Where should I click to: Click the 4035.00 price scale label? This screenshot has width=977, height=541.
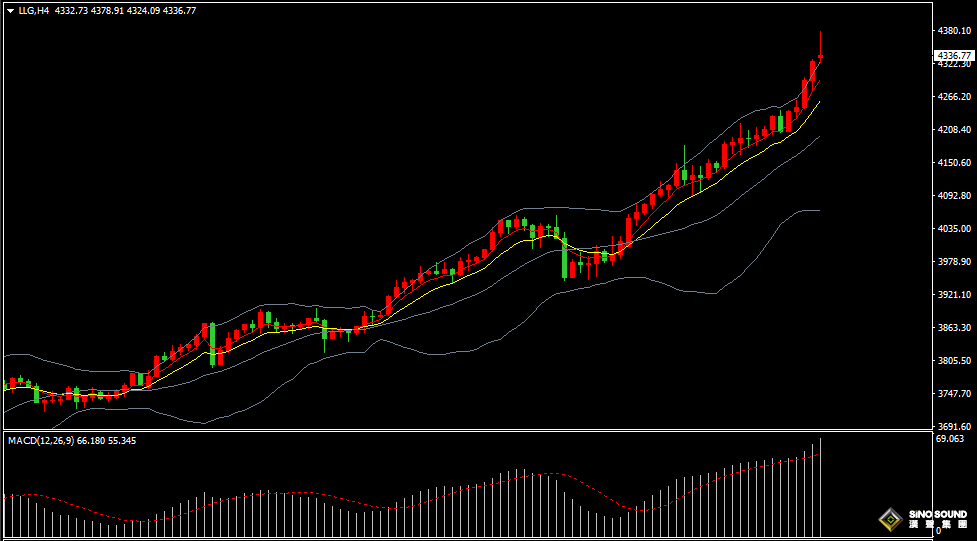pos(954,229)
